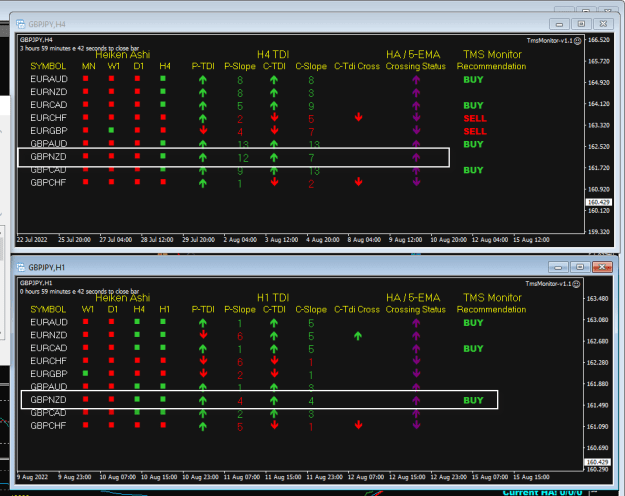
Task: Click EURAUD's green H4 Heiken Ashi square, H4 window
Action: 163,79
